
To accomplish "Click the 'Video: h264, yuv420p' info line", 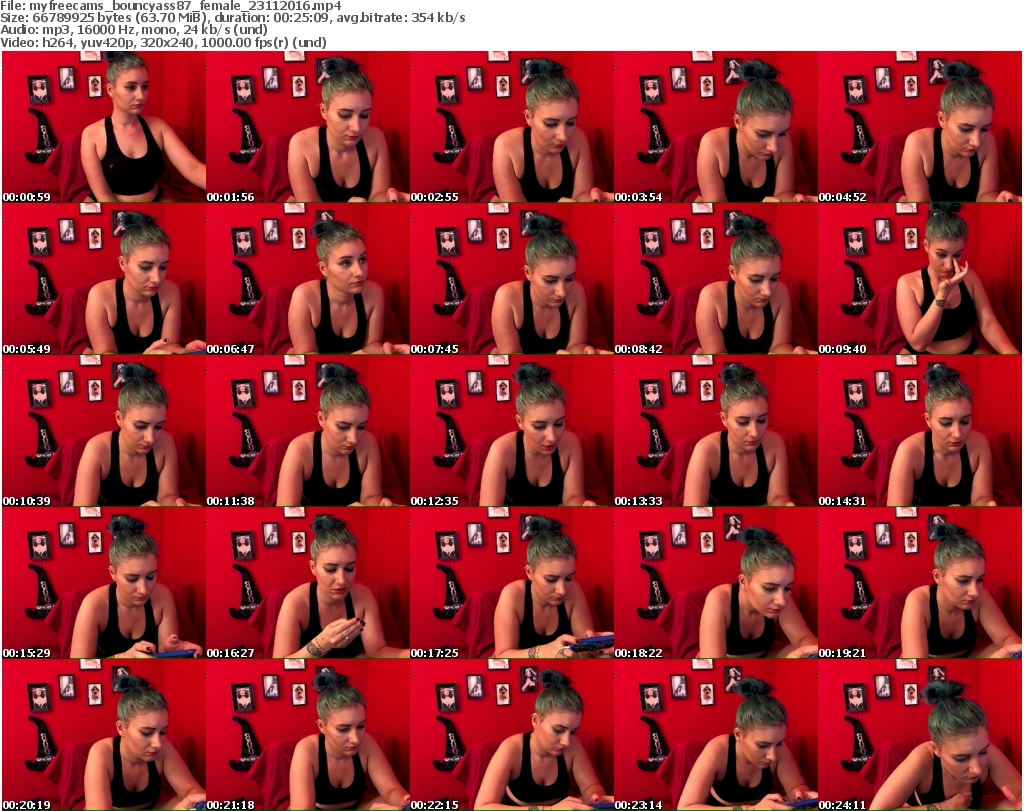I will pyautogui.click(x=163, y=42).
